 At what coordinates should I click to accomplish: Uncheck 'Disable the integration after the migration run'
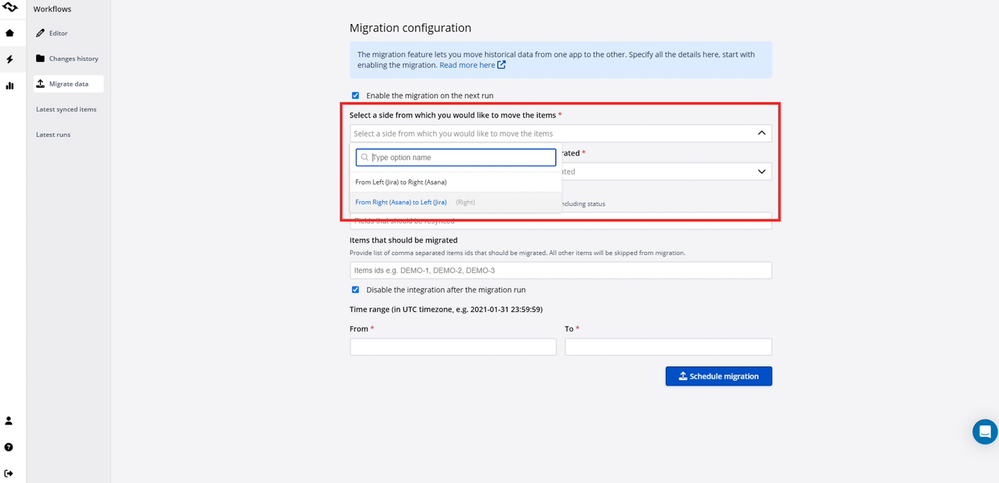355,290
